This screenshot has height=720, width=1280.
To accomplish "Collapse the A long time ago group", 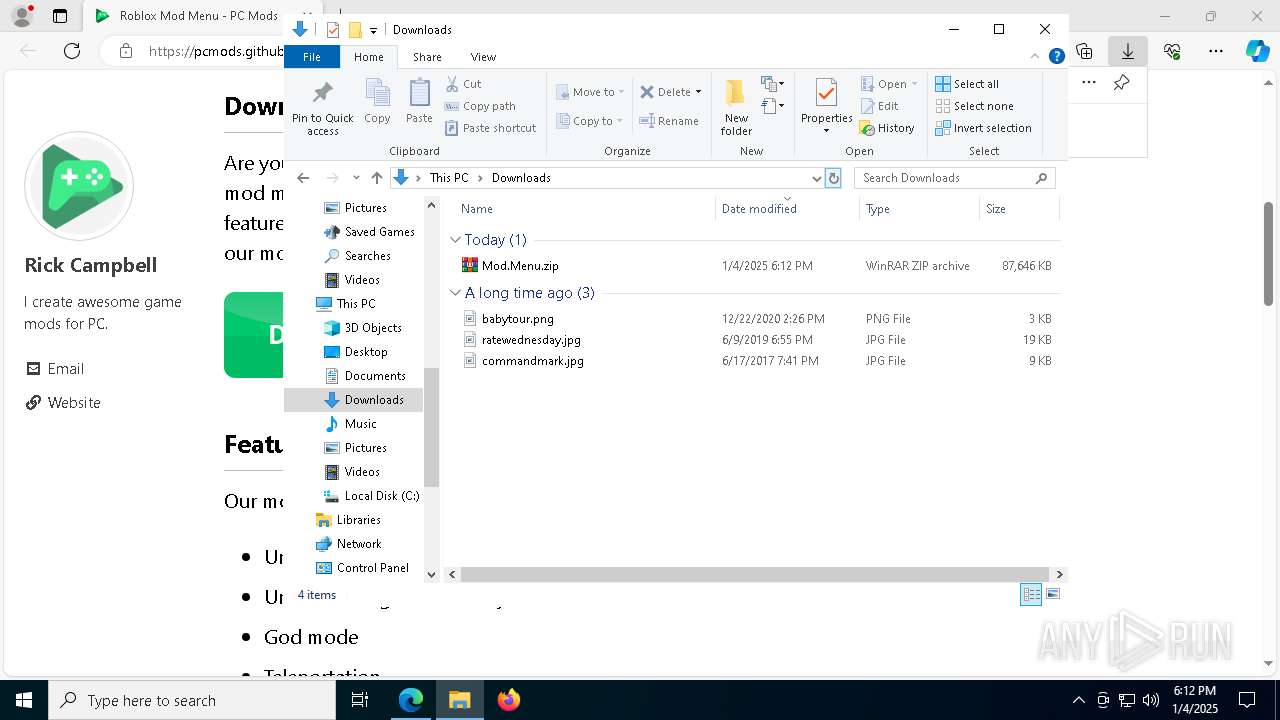I will [x=455, y=293].
